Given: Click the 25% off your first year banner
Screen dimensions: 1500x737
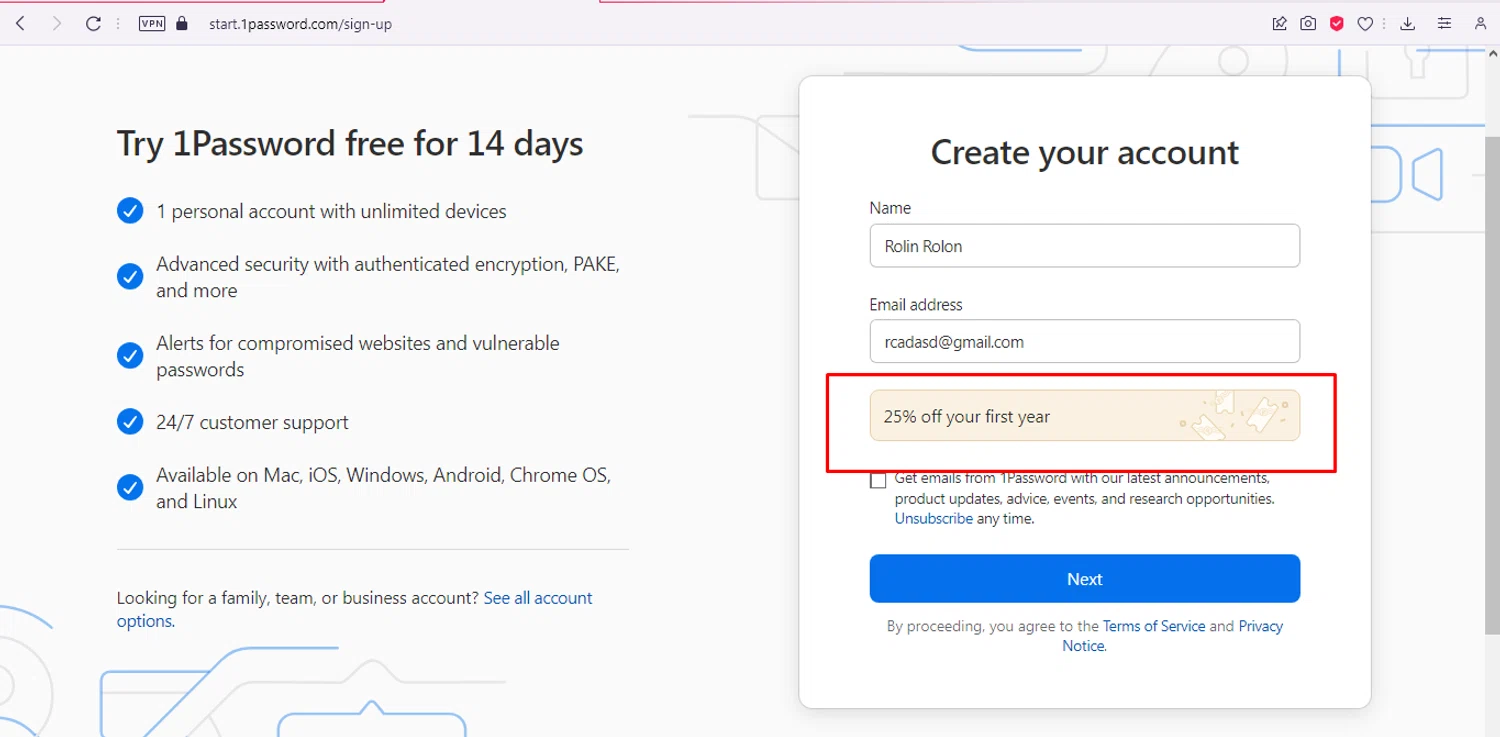Looking at the screenshot, I should coord(1084,416).
